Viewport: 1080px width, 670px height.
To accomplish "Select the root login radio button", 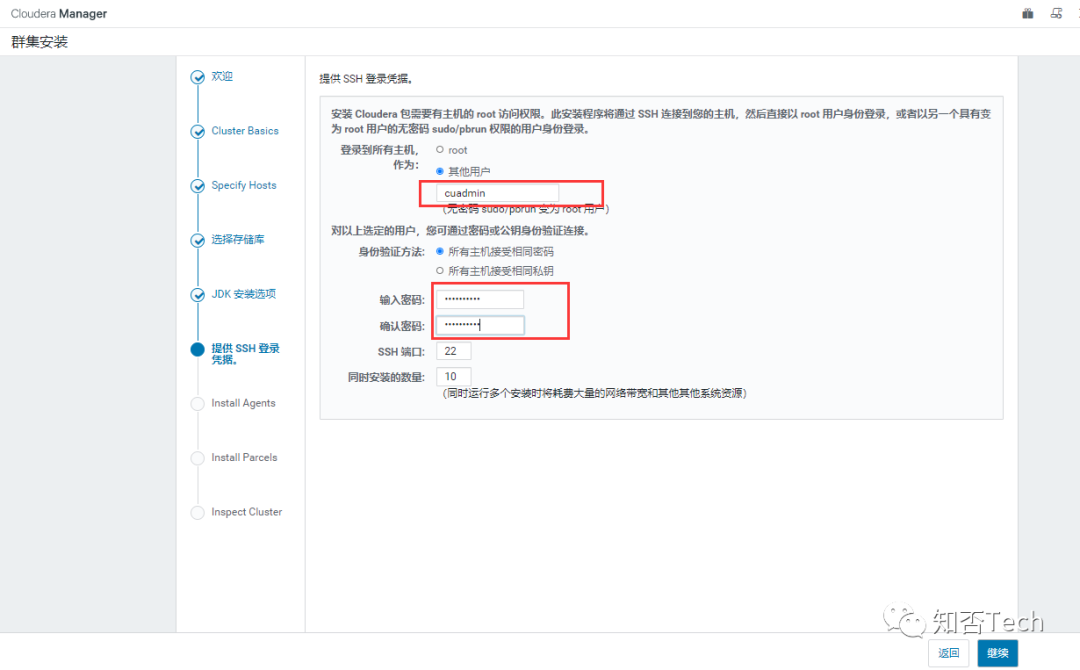I will tap(439, 149).
